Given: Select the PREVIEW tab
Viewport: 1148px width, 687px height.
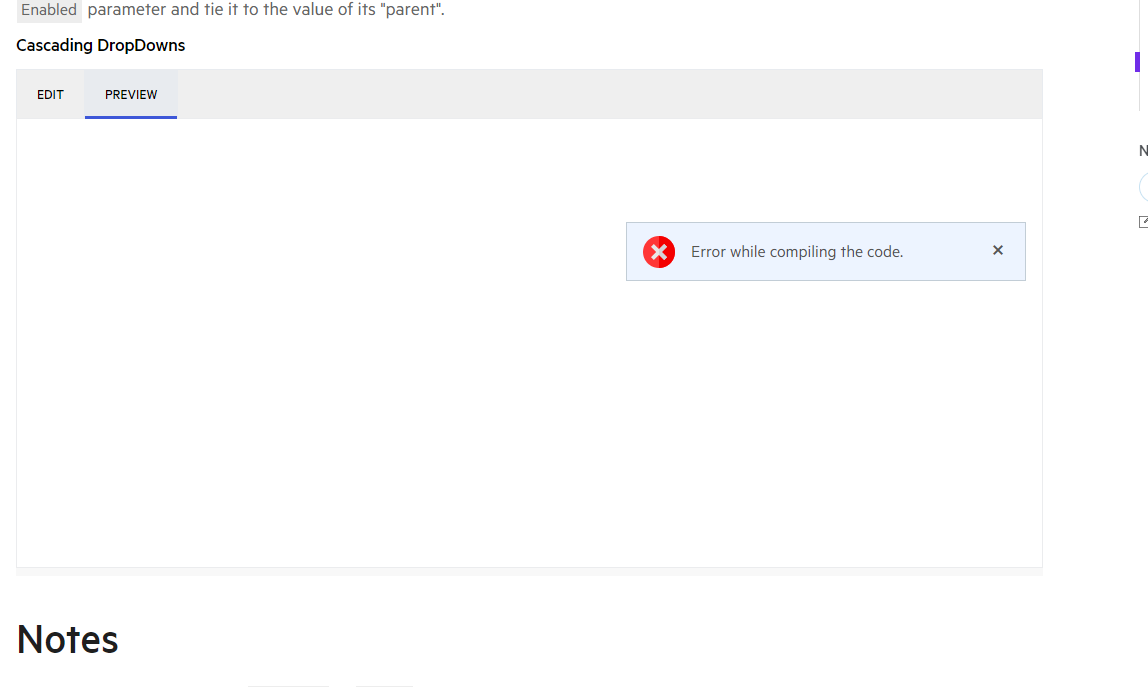Looking at the screenshot, I should point(130,94).
